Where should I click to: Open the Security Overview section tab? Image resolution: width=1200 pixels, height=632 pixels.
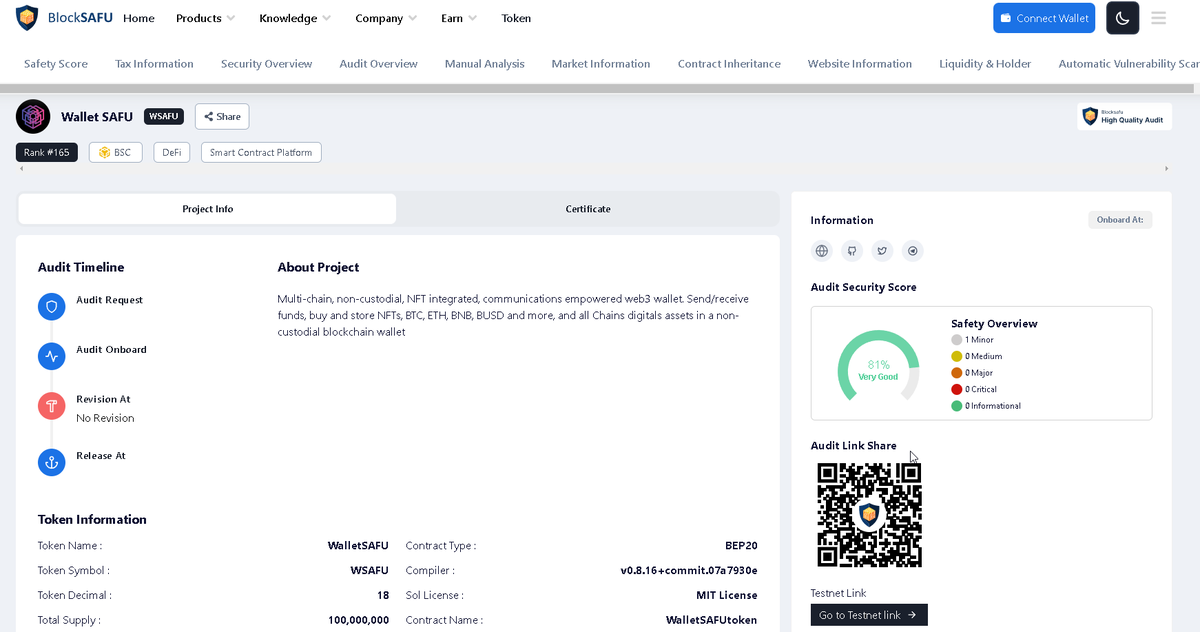point(266,63)
